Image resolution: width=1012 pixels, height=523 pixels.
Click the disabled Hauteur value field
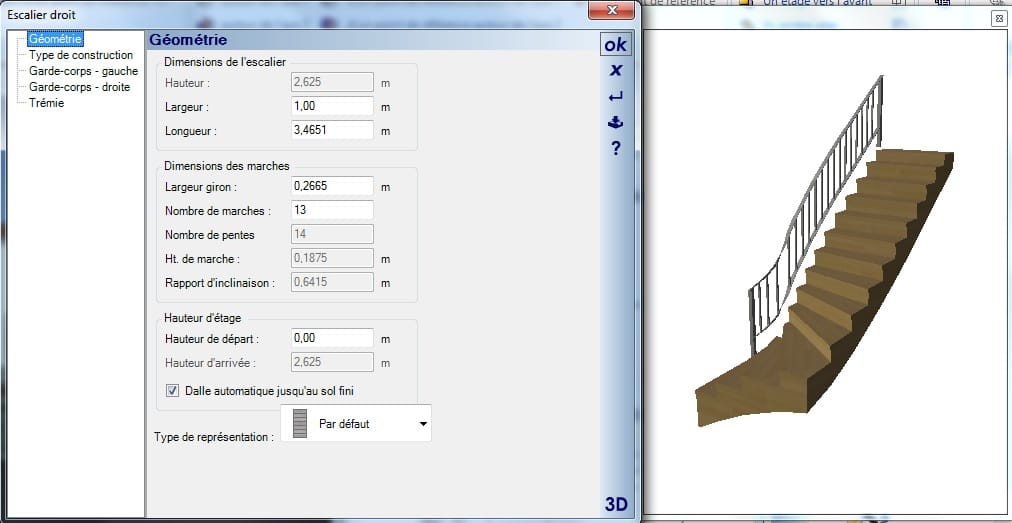[332, 83]
